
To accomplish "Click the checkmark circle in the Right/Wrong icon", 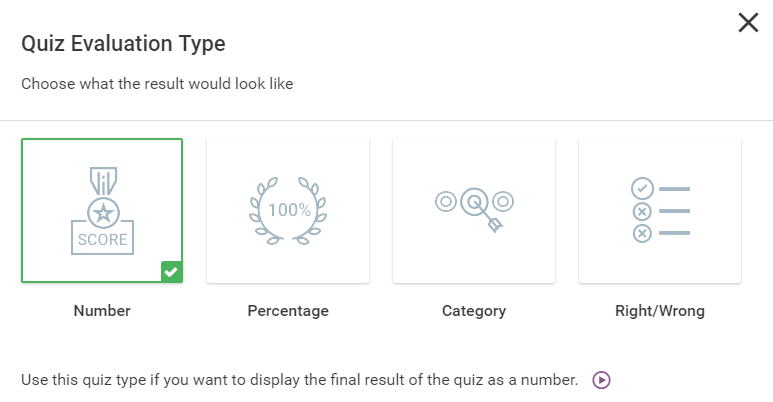I will coord(642,188).
